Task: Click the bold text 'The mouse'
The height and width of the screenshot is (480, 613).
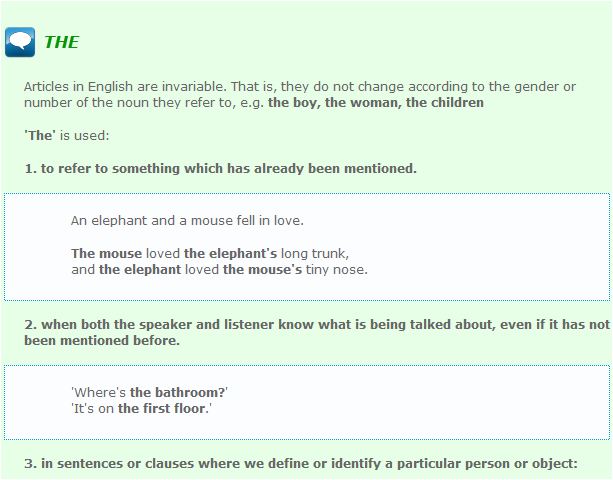Action: (106, 253)
